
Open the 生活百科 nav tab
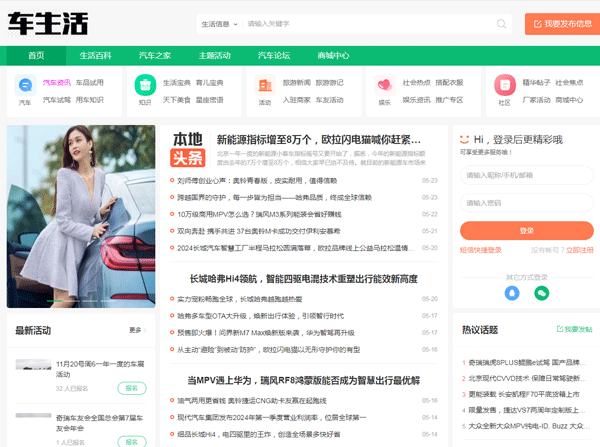[x=95, y=55]
